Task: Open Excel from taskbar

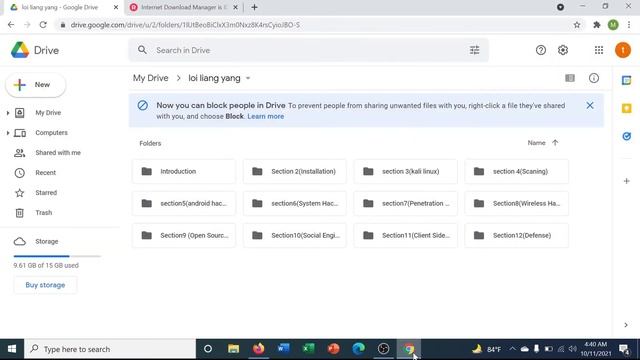Action: (309, 349)
